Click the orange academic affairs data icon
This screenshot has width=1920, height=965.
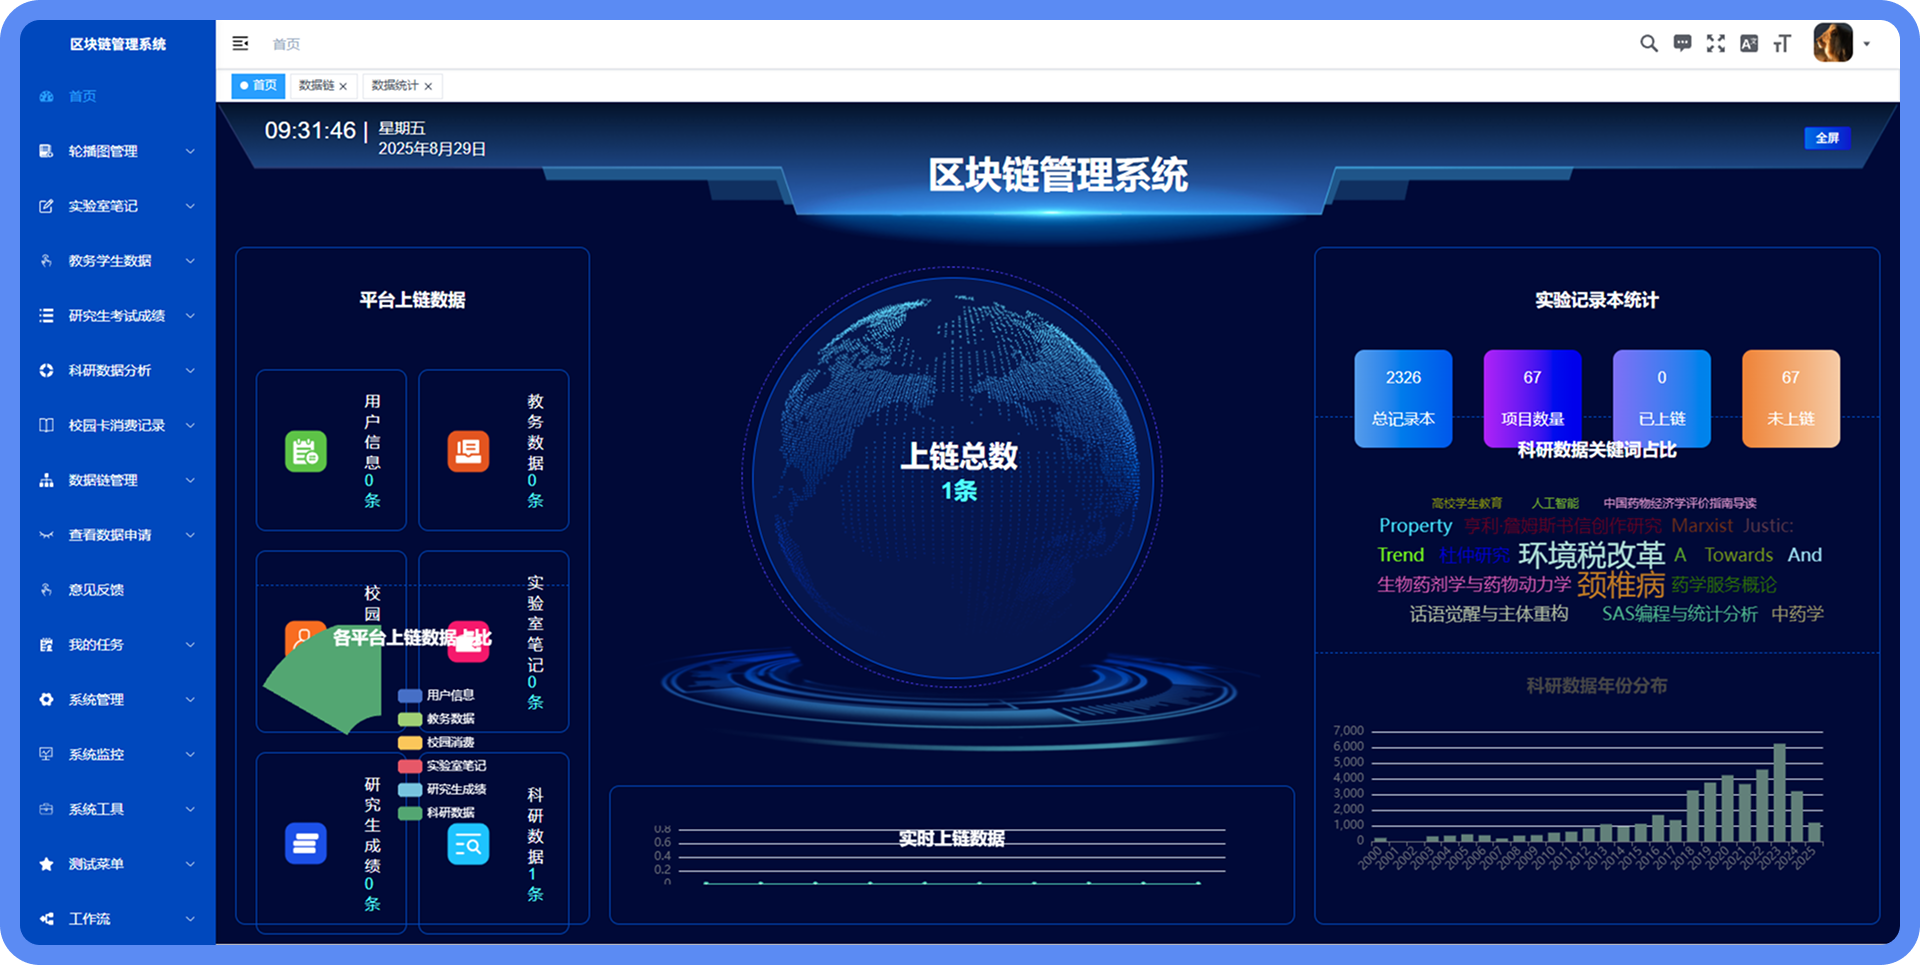[468, 452]
